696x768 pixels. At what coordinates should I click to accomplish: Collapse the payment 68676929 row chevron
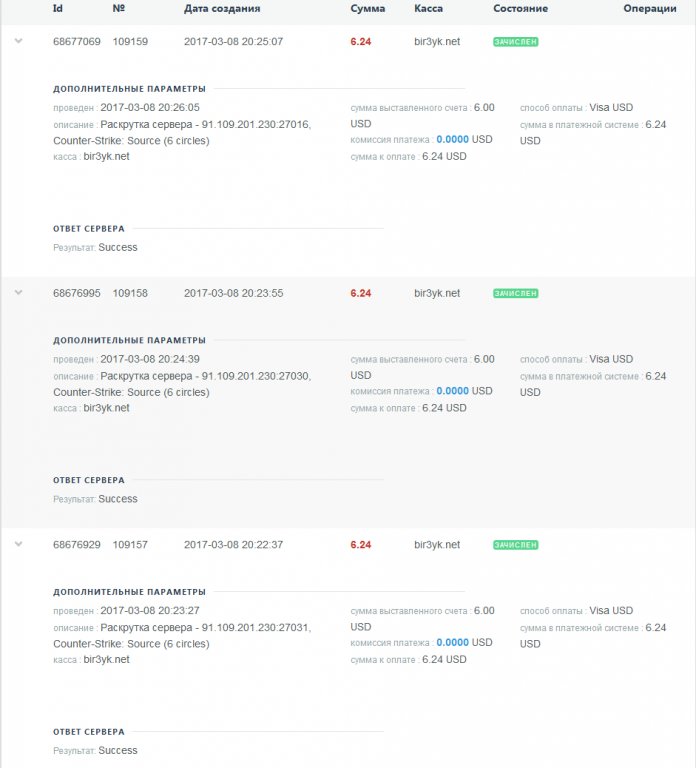(x=18, y=544)
